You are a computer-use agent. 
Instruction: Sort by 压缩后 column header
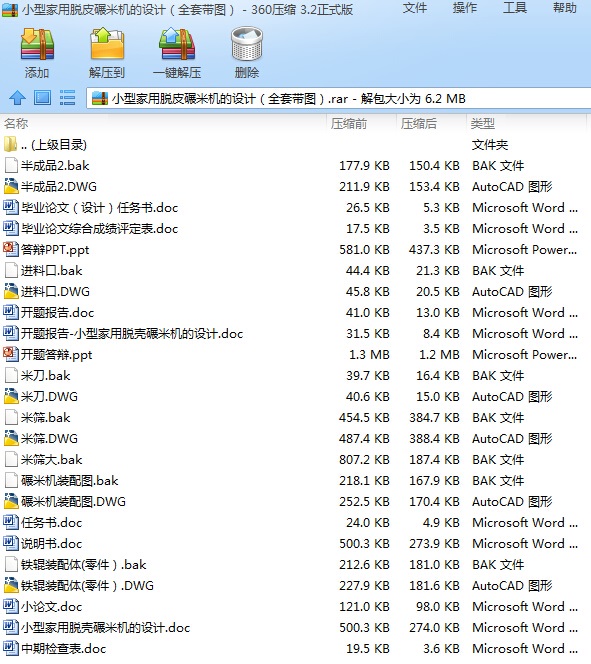[419, 124]
